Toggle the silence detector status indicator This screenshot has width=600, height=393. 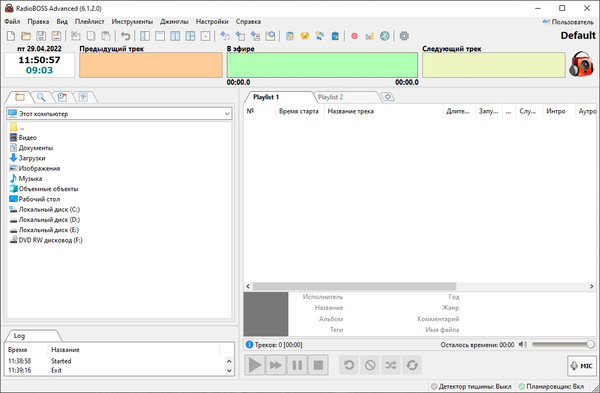(471, 386)
